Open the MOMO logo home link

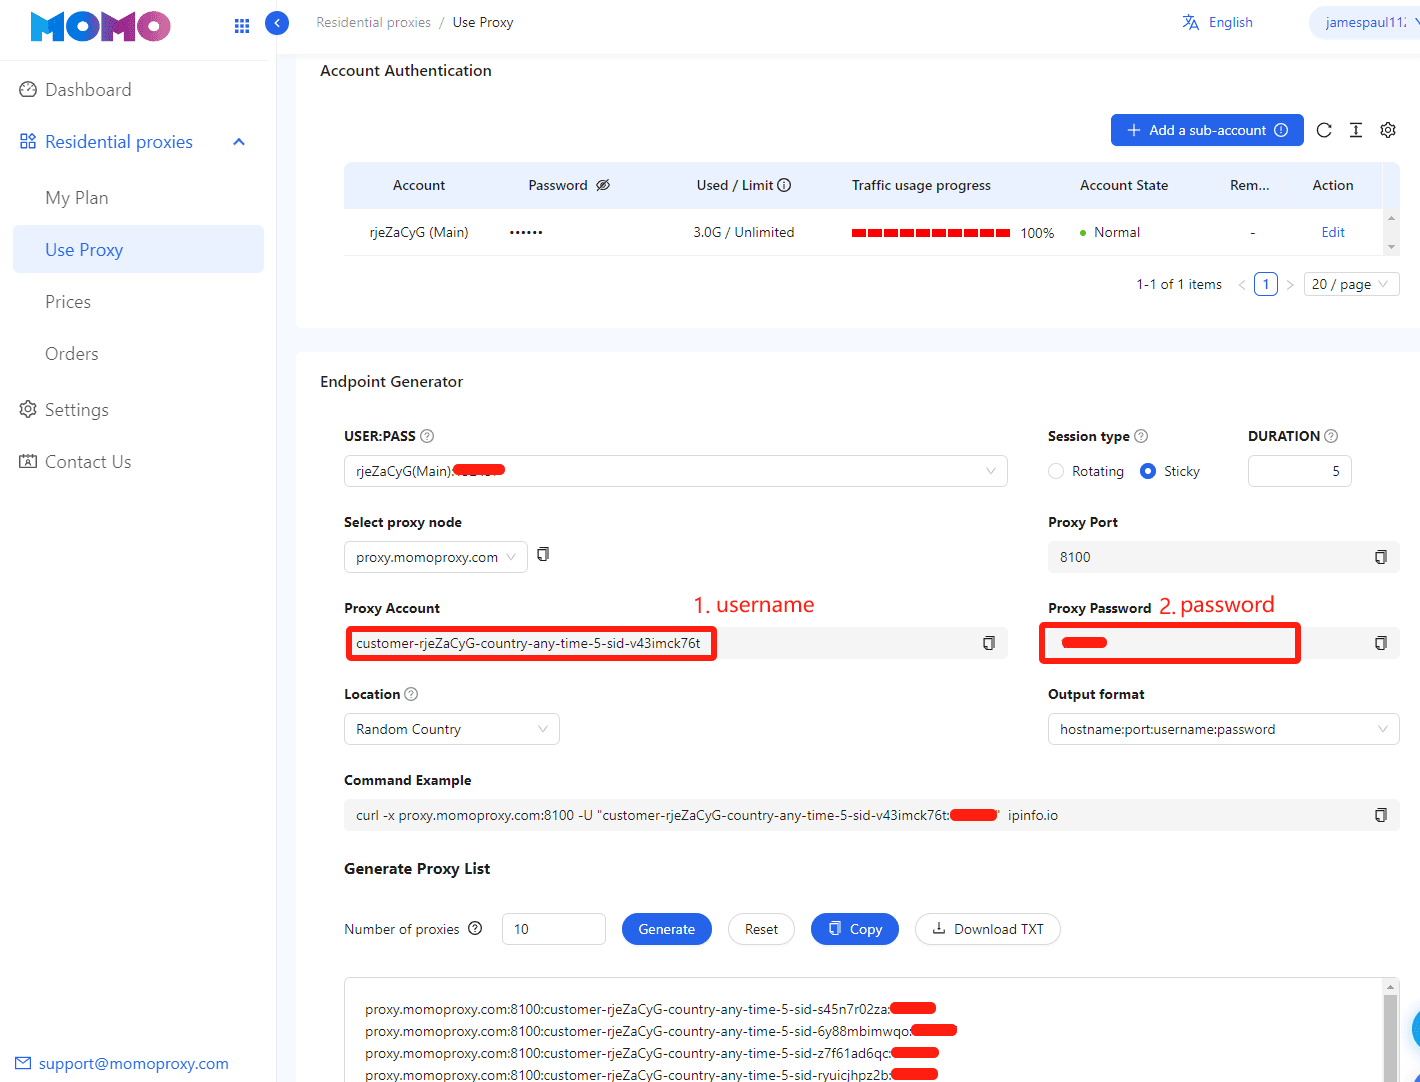tap(101, 26)
